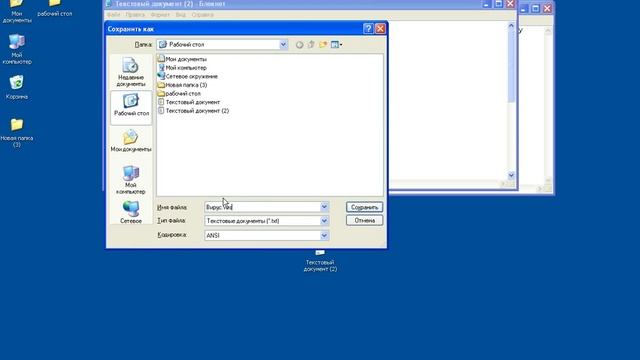
Task: Click Мои документы desktop icon
Action: [x=17, y=11]
